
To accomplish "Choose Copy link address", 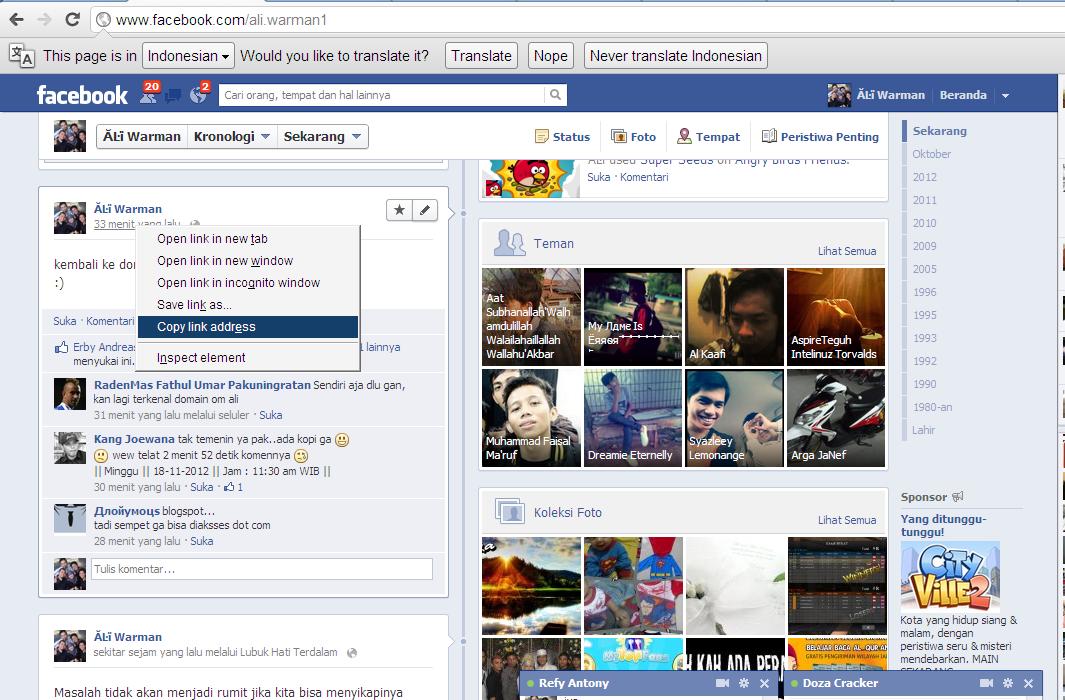I will coord(248,327).
